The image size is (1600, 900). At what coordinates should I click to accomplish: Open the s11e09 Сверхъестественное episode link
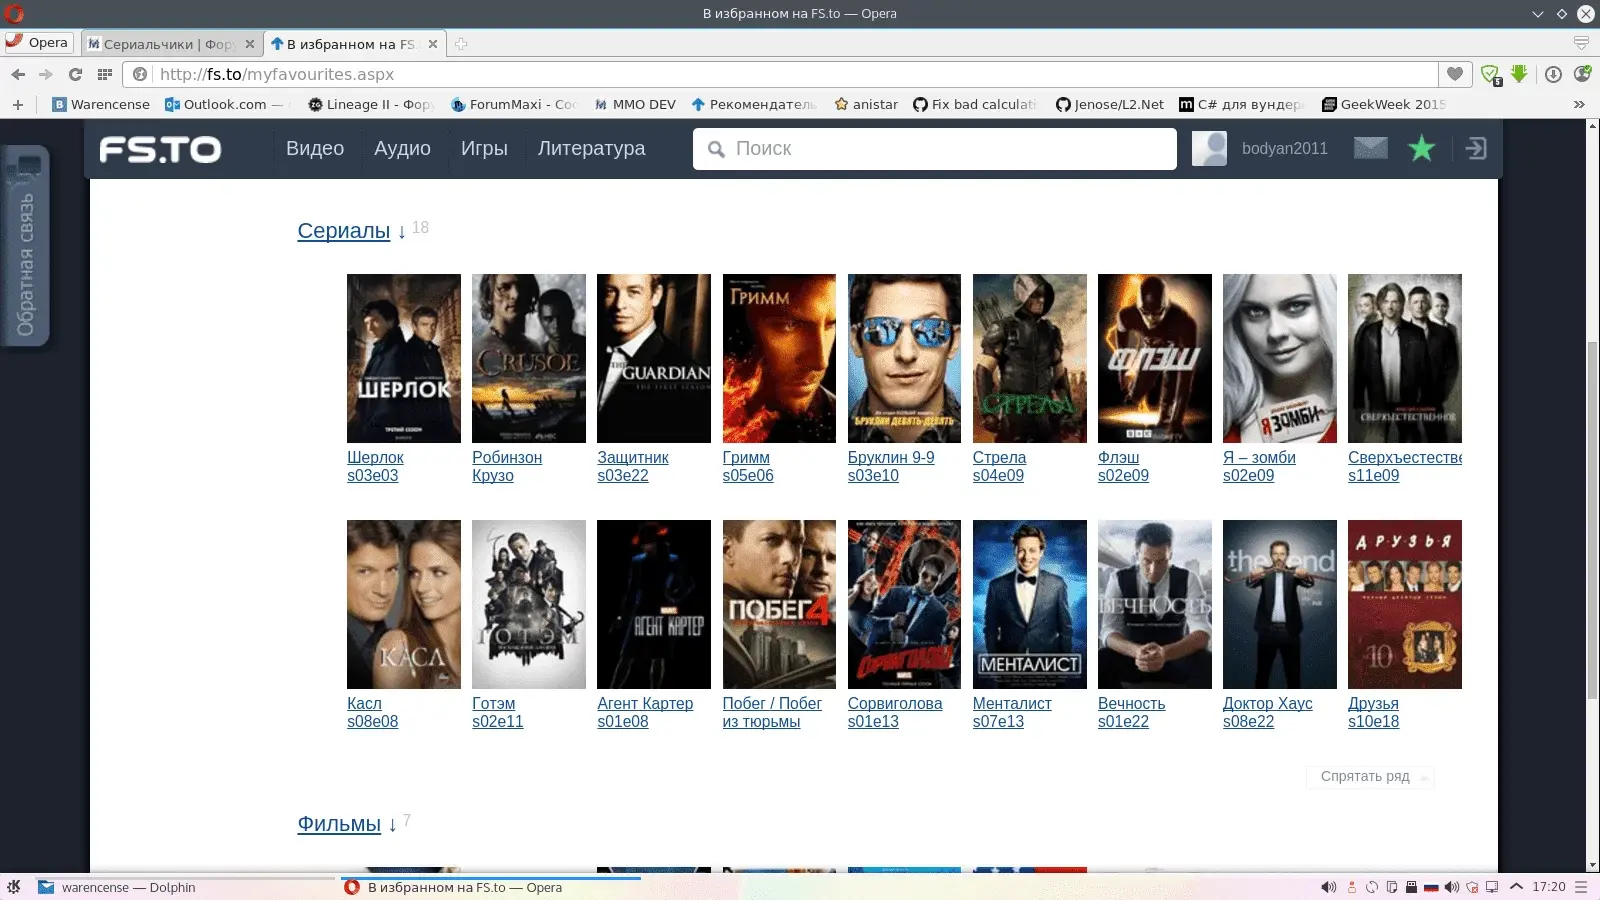1373,476
